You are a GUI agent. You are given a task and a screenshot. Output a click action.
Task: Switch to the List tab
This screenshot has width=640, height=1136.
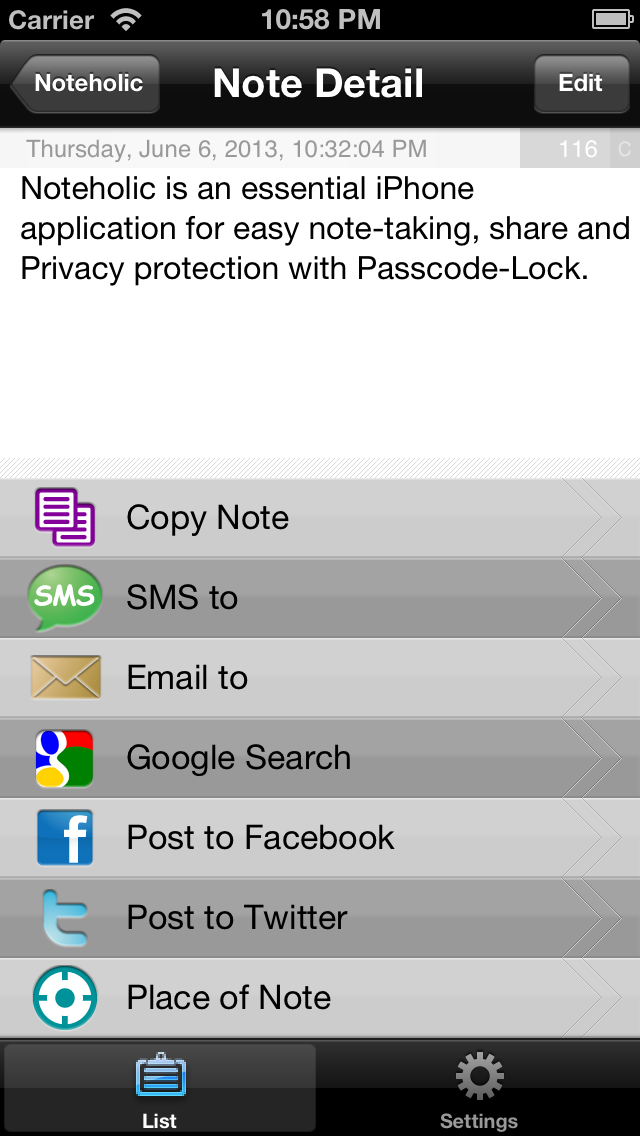tap(160, 1088)
